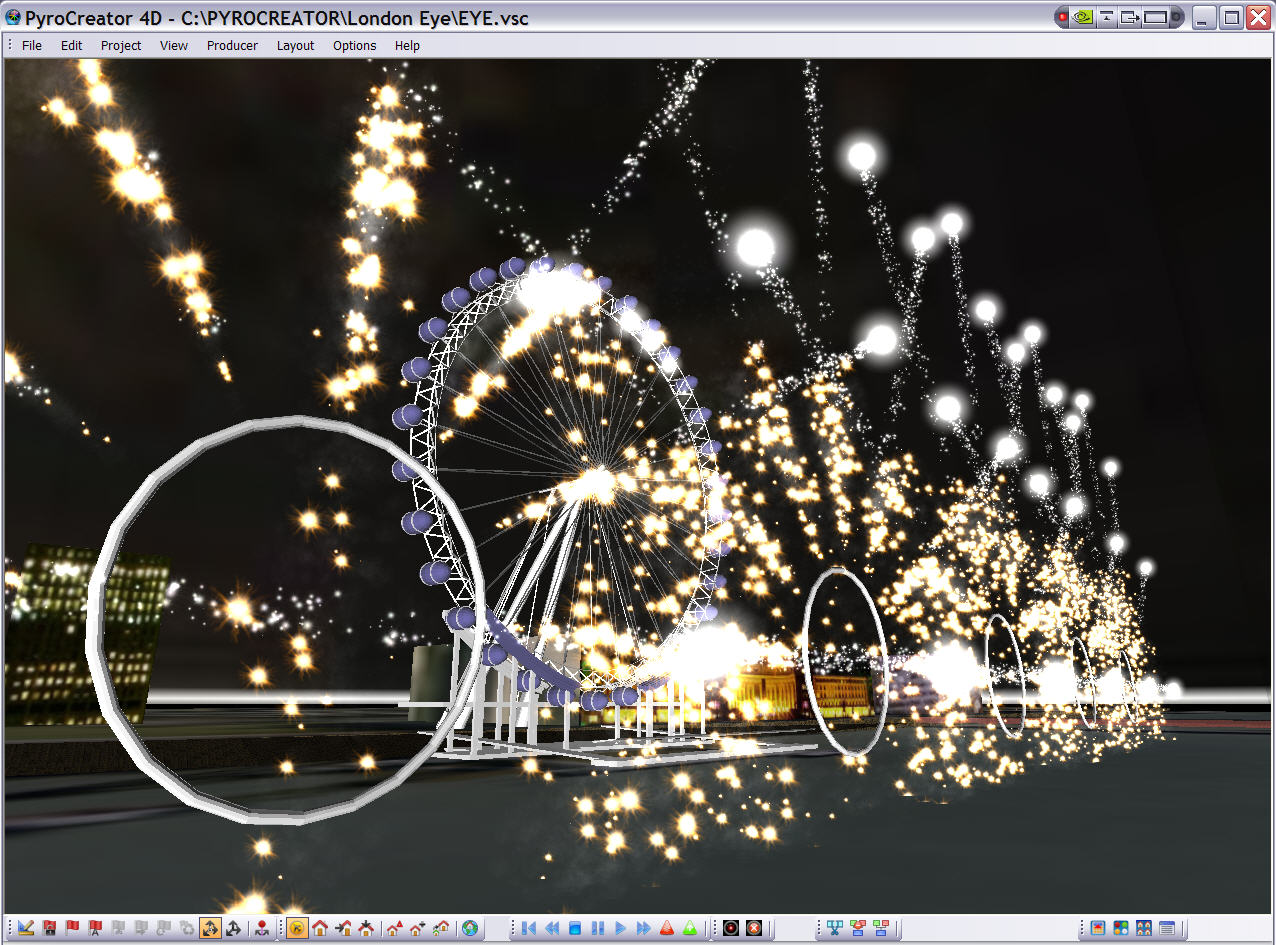This screenshot has width=1276, height=945.
Task: Click the fast-forward playback button
Action: point(643,928)
